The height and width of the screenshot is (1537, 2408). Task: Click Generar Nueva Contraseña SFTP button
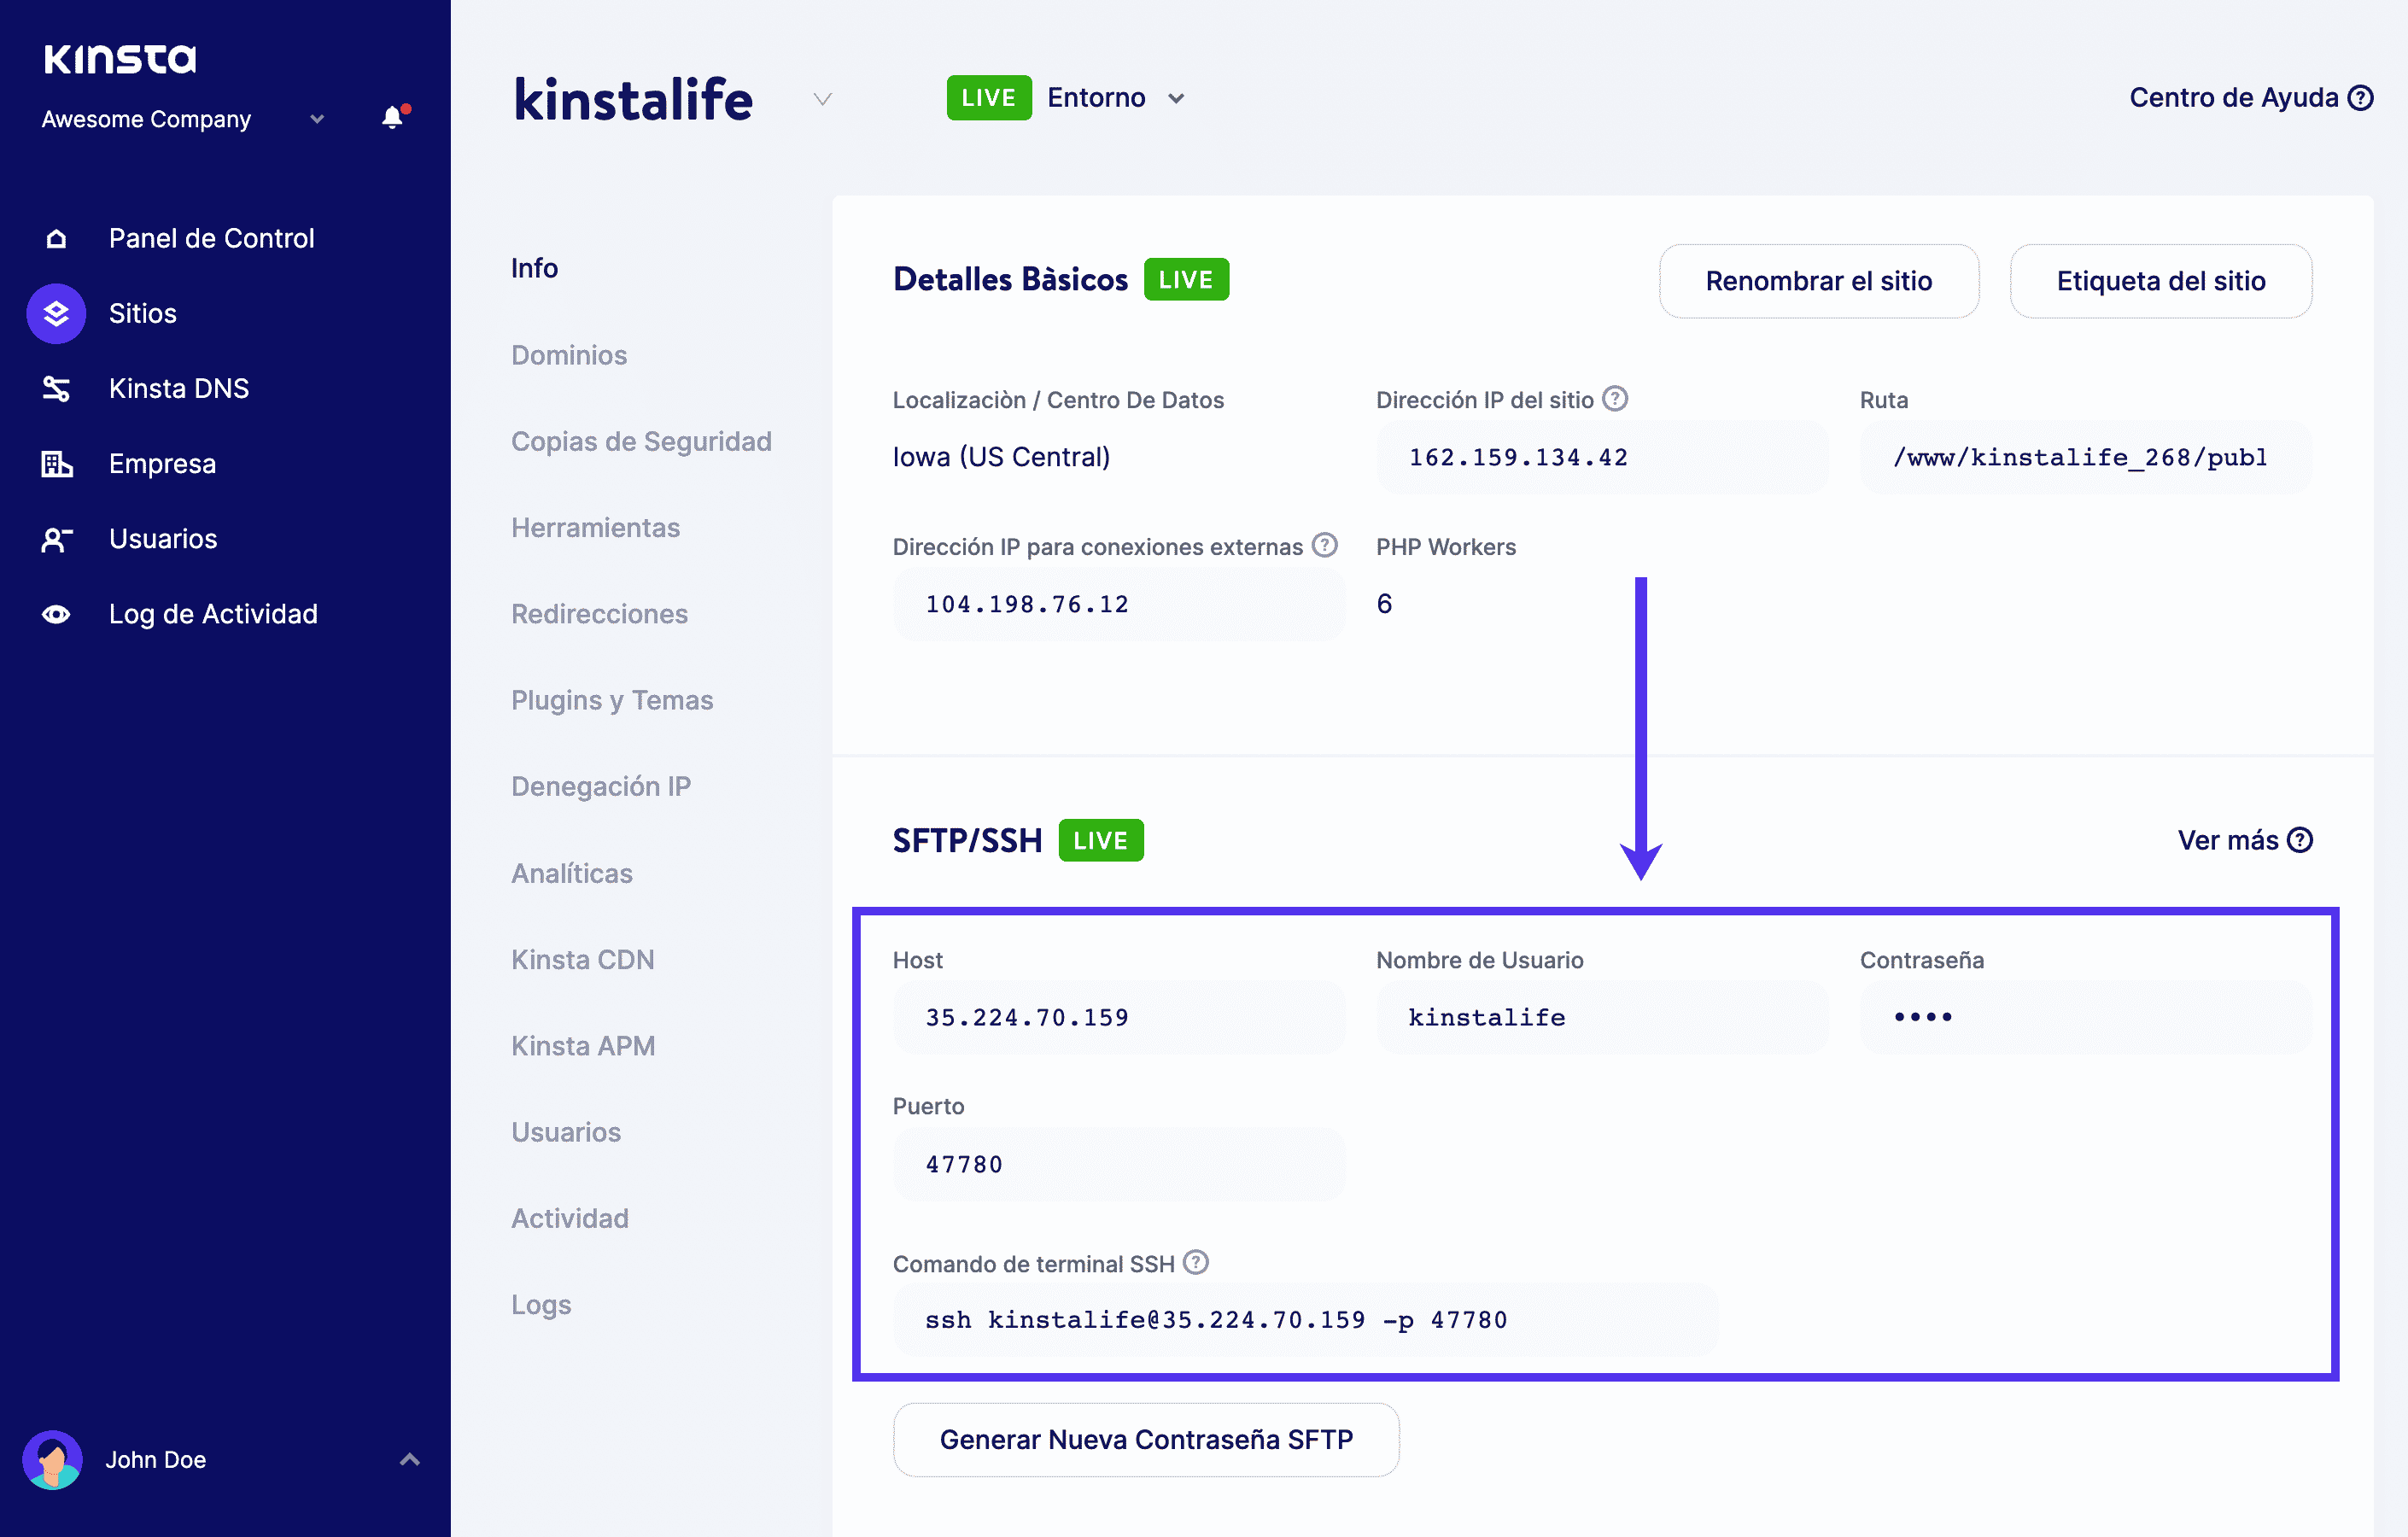pos(1146,1439)
